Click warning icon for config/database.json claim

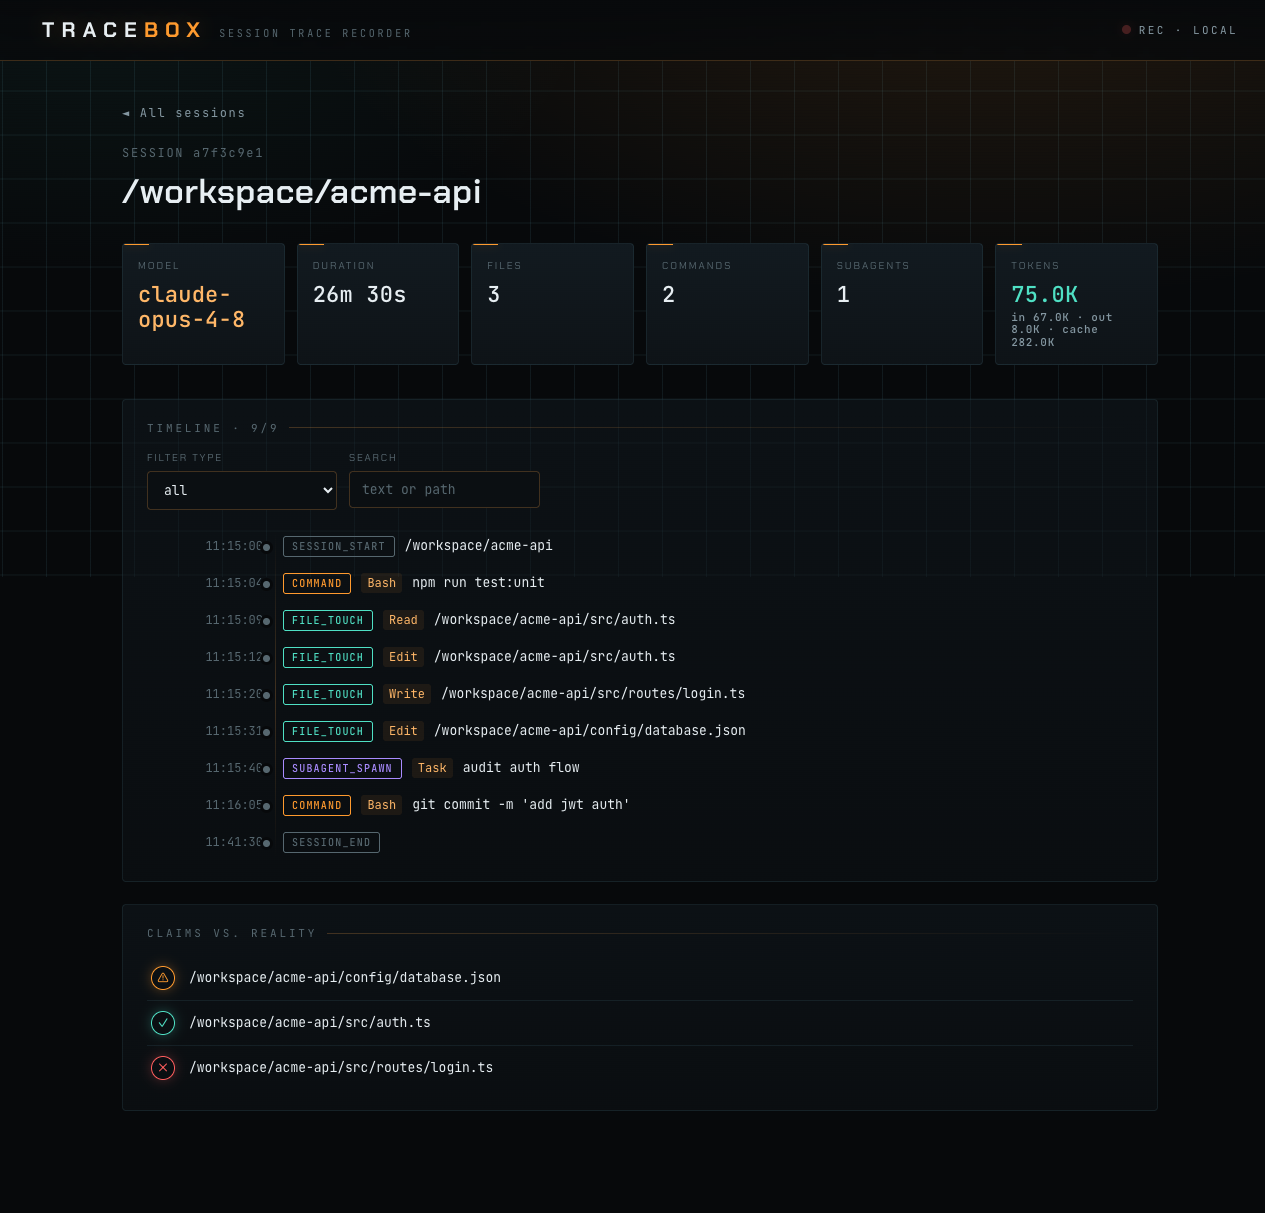[x=163, y=978]
